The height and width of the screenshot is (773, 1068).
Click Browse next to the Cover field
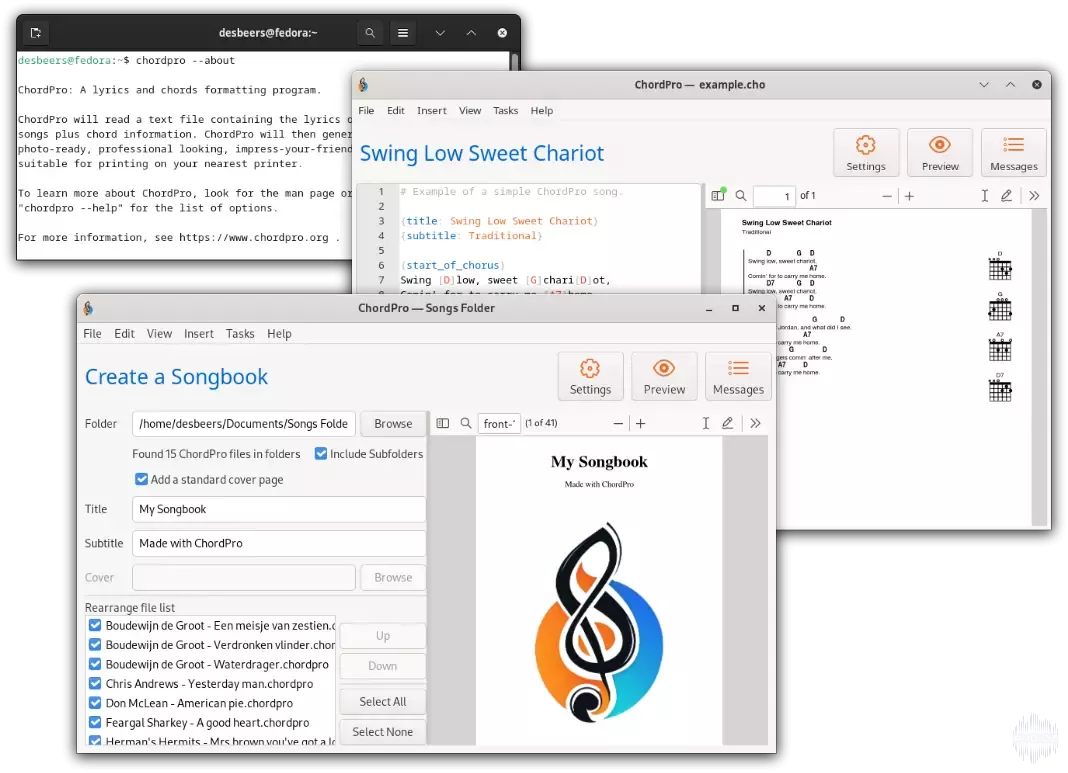coord(393,578)
